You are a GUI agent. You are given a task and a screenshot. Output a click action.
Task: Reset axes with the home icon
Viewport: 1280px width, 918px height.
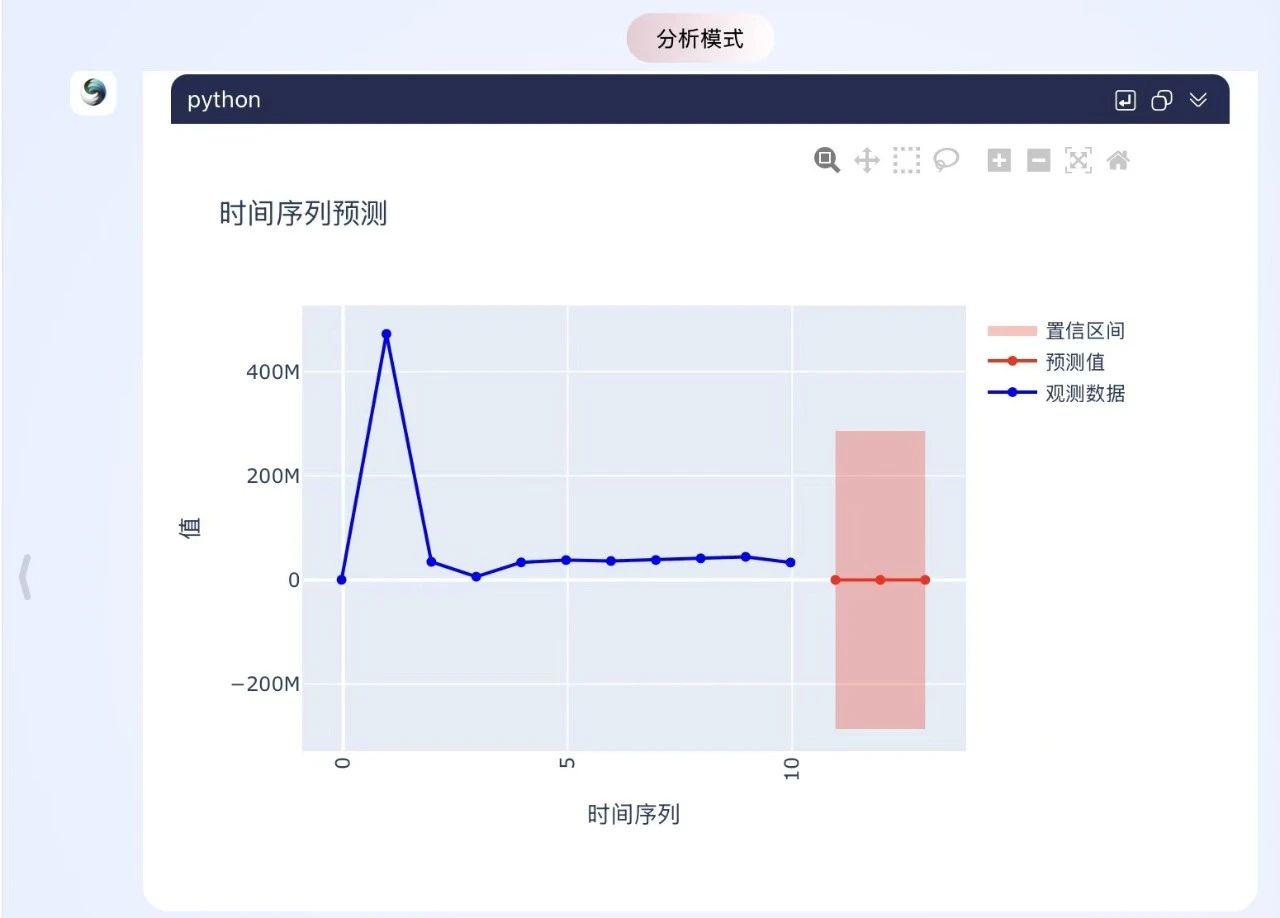[x=1118, y=160]
